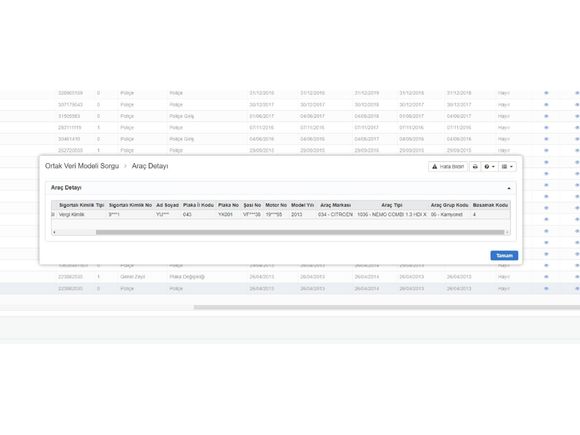Screen dimensions: 580x435
Task: Click the Basamak Kodu column header
Action: (490, 205)
